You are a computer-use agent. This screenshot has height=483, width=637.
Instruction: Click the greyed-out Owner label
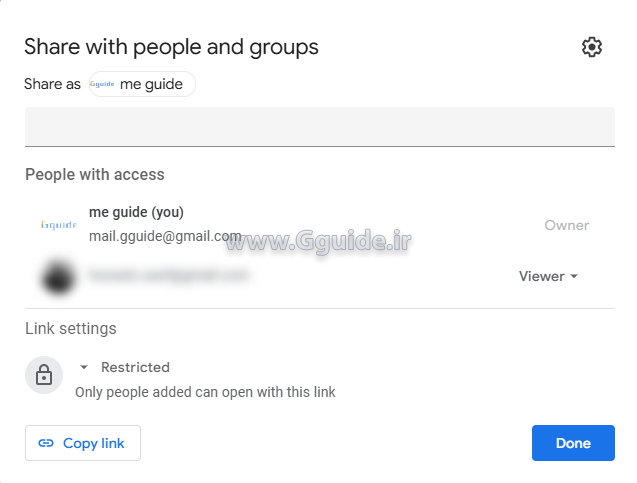click(566, 225)
